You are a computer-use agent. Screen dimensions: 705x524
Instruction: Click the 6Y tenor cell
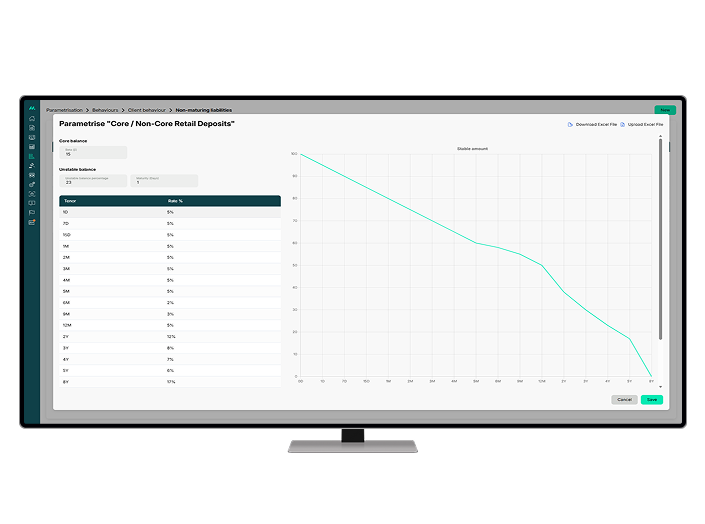click(66, 382)
